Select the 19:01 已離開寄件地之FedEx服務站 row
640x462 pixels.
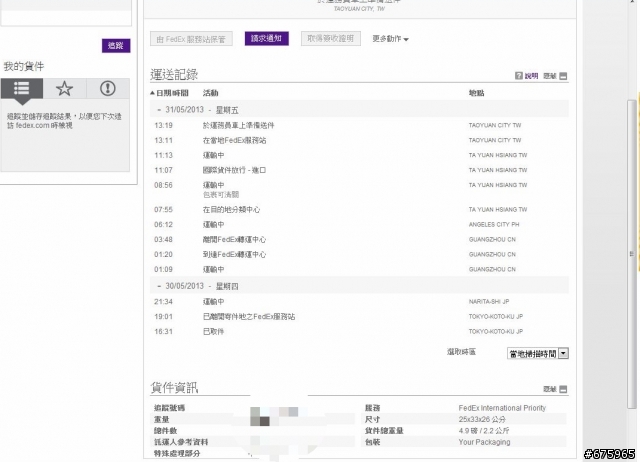359,317
